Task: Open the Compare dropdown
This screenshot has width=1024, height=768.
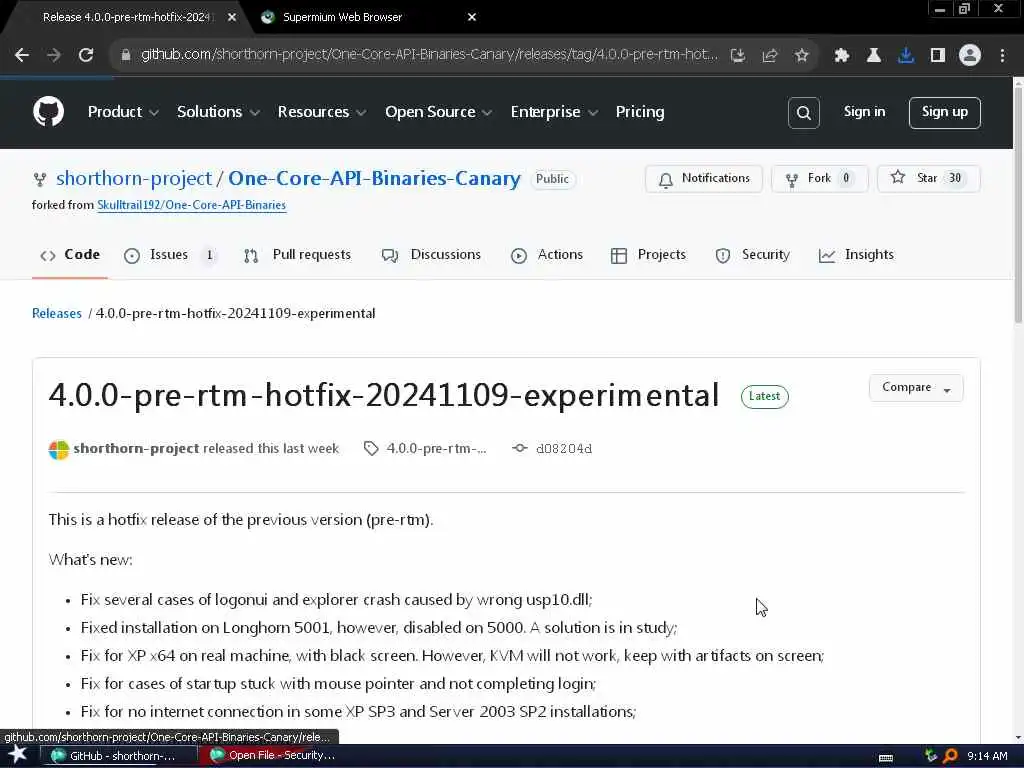Action: point(916,388)
